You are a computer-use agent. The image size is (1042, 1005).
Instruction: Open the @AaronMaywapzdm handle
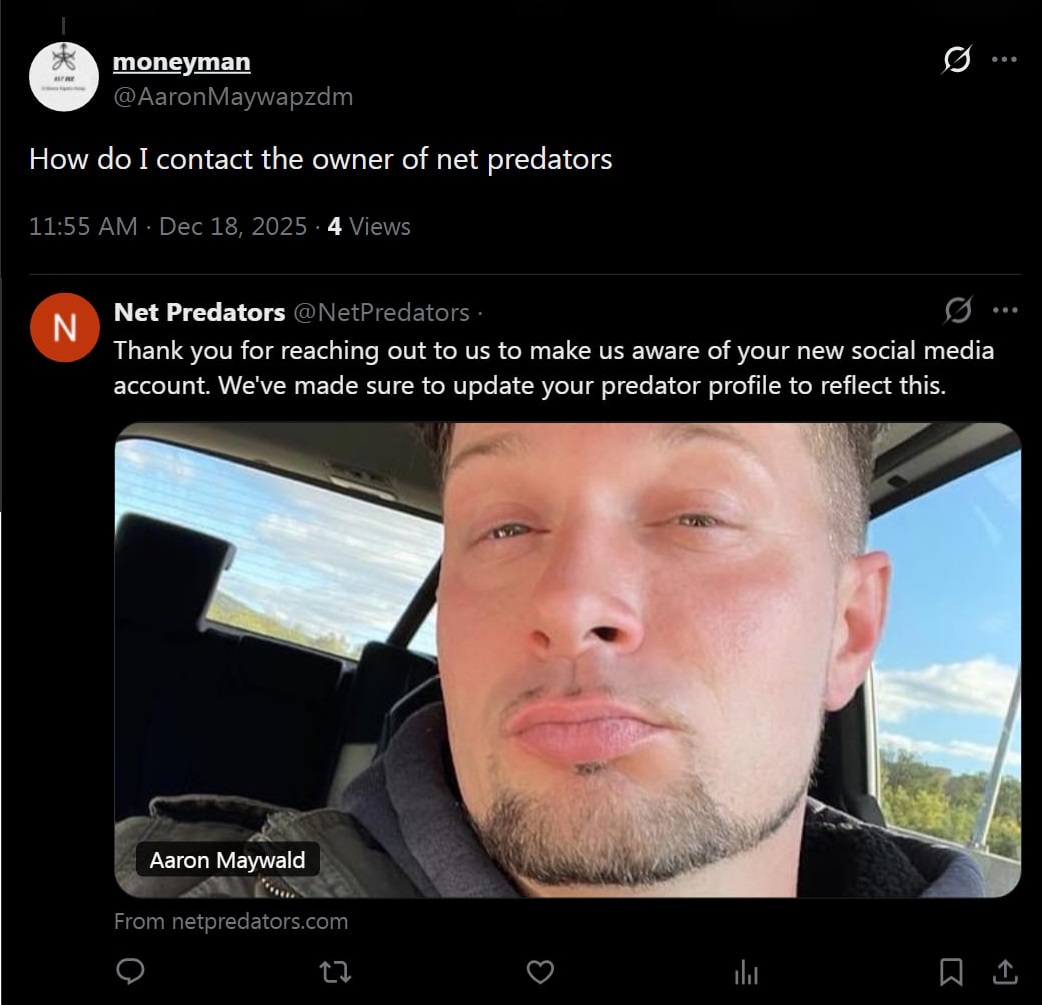point(233,97)
